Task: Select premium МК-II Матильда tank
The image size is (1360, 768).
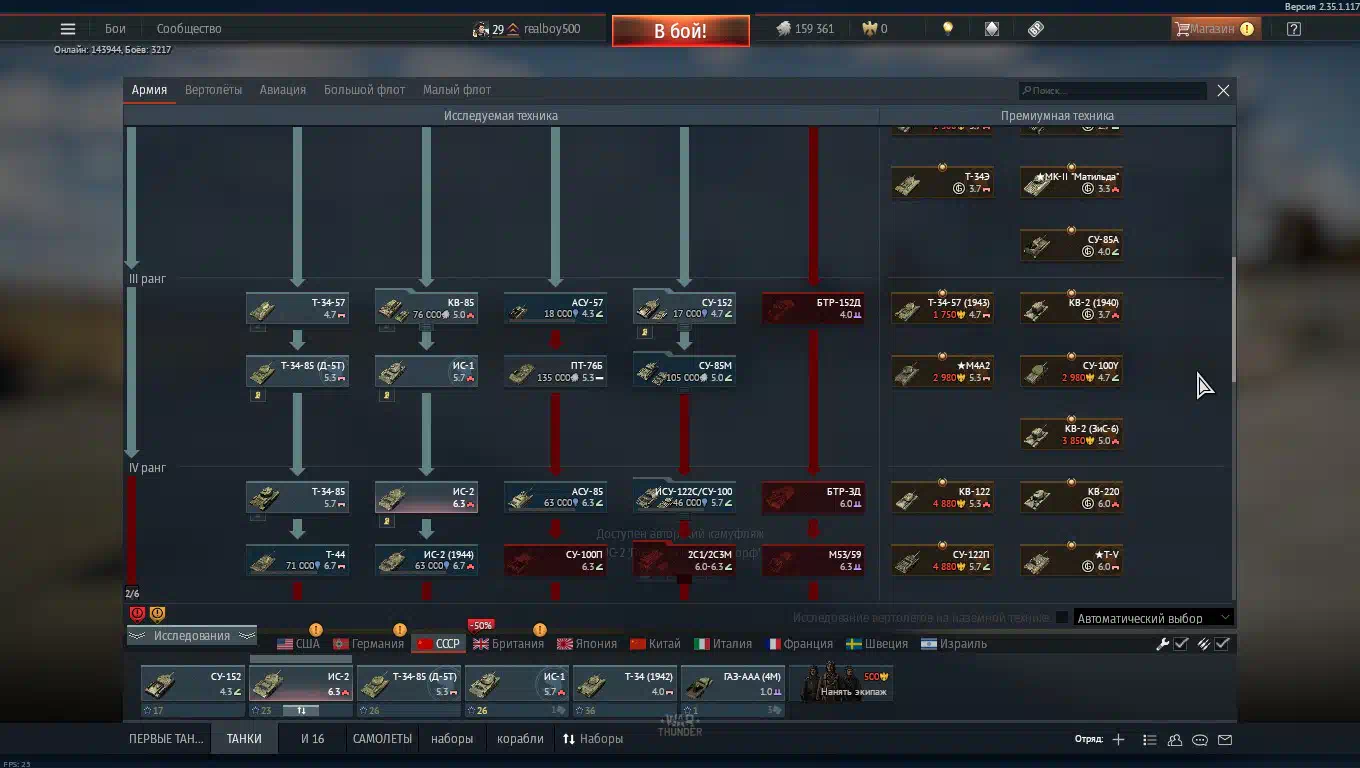Action: click(1071, 182)
